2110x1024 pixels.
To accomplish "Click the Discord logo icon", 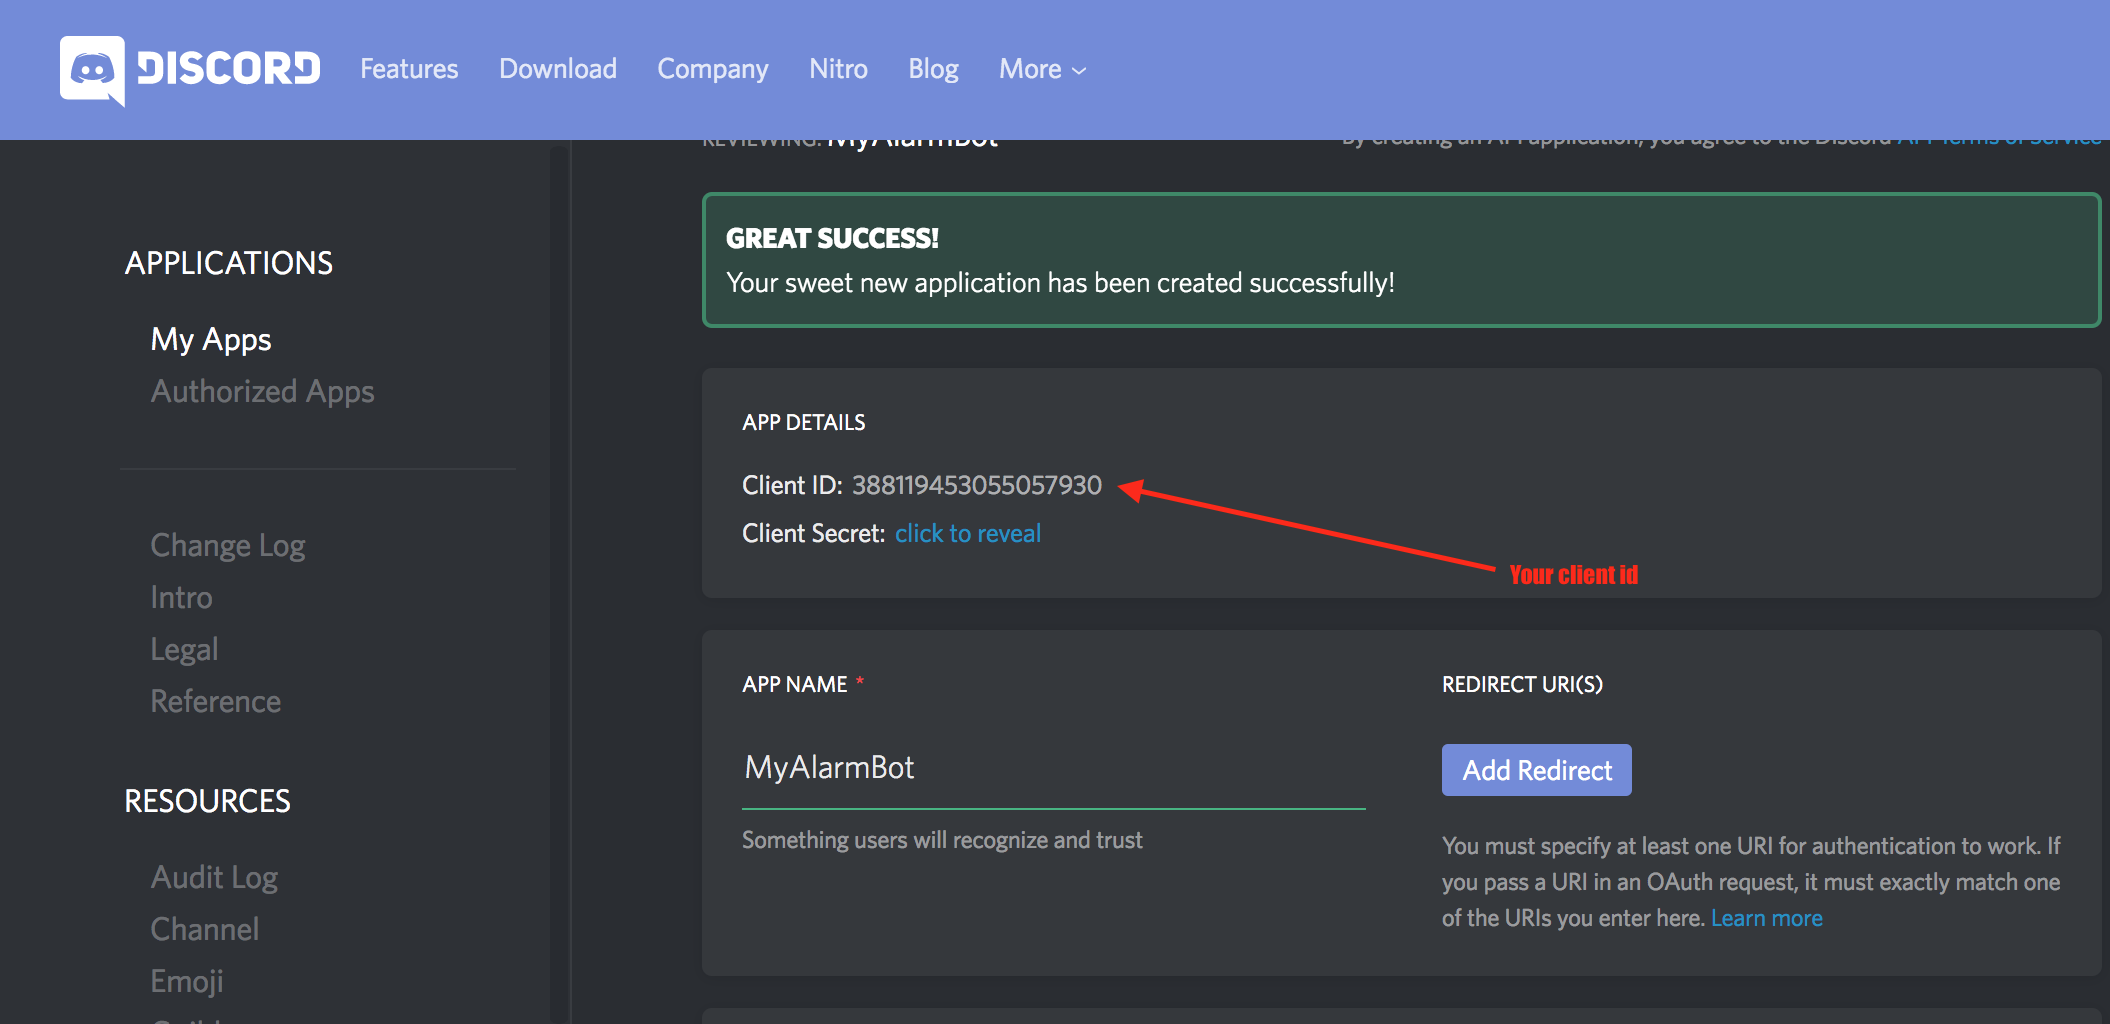I will pyautogui.click(x=93, y=68).
